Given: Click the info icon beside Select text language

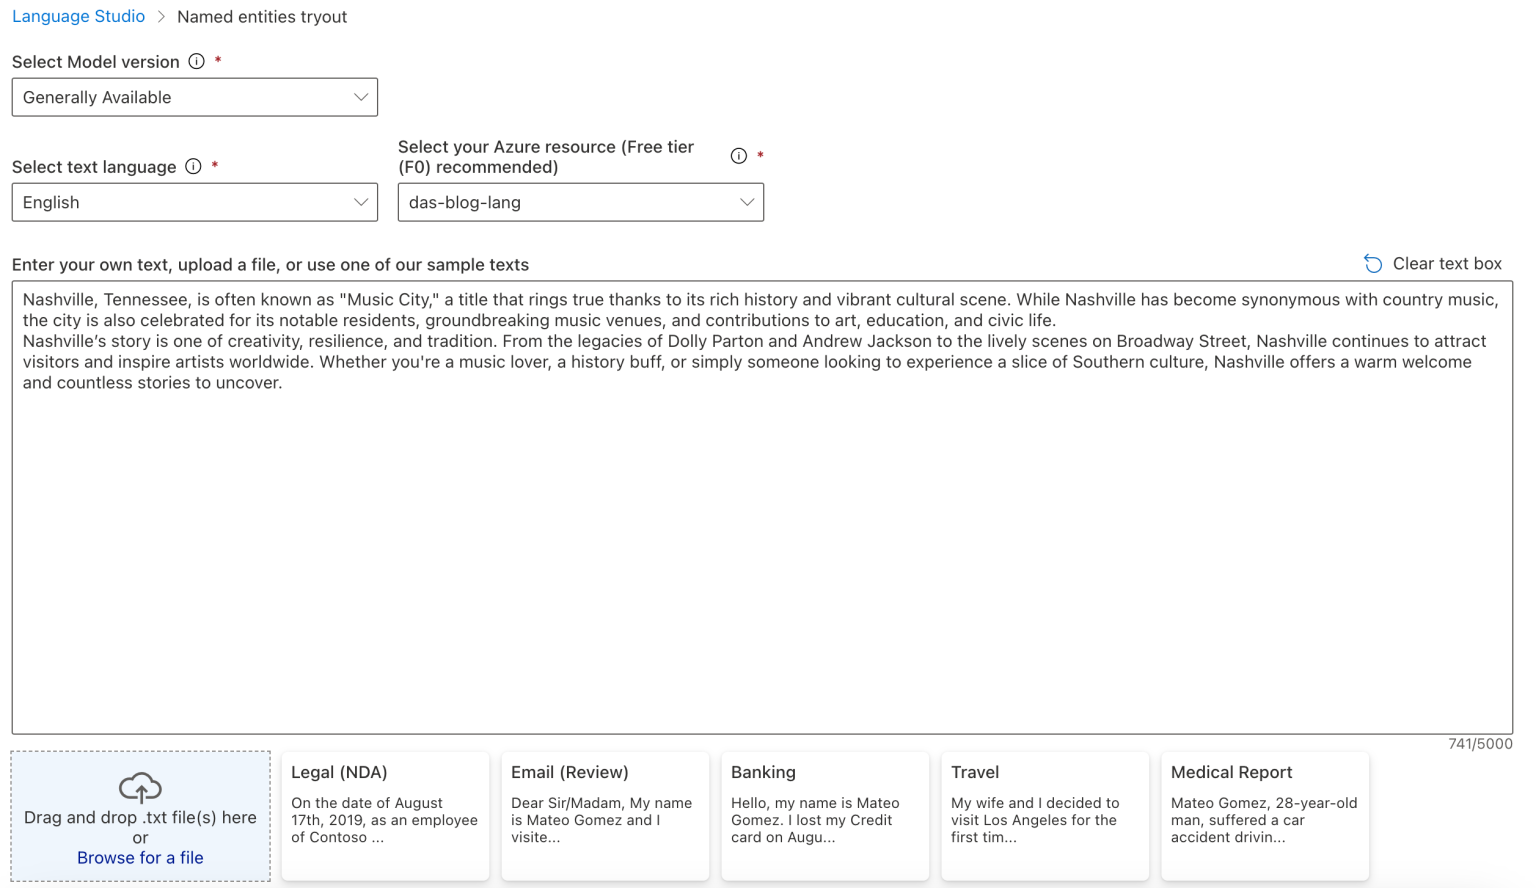Looking at the screenshot, I should coord(192,166).
